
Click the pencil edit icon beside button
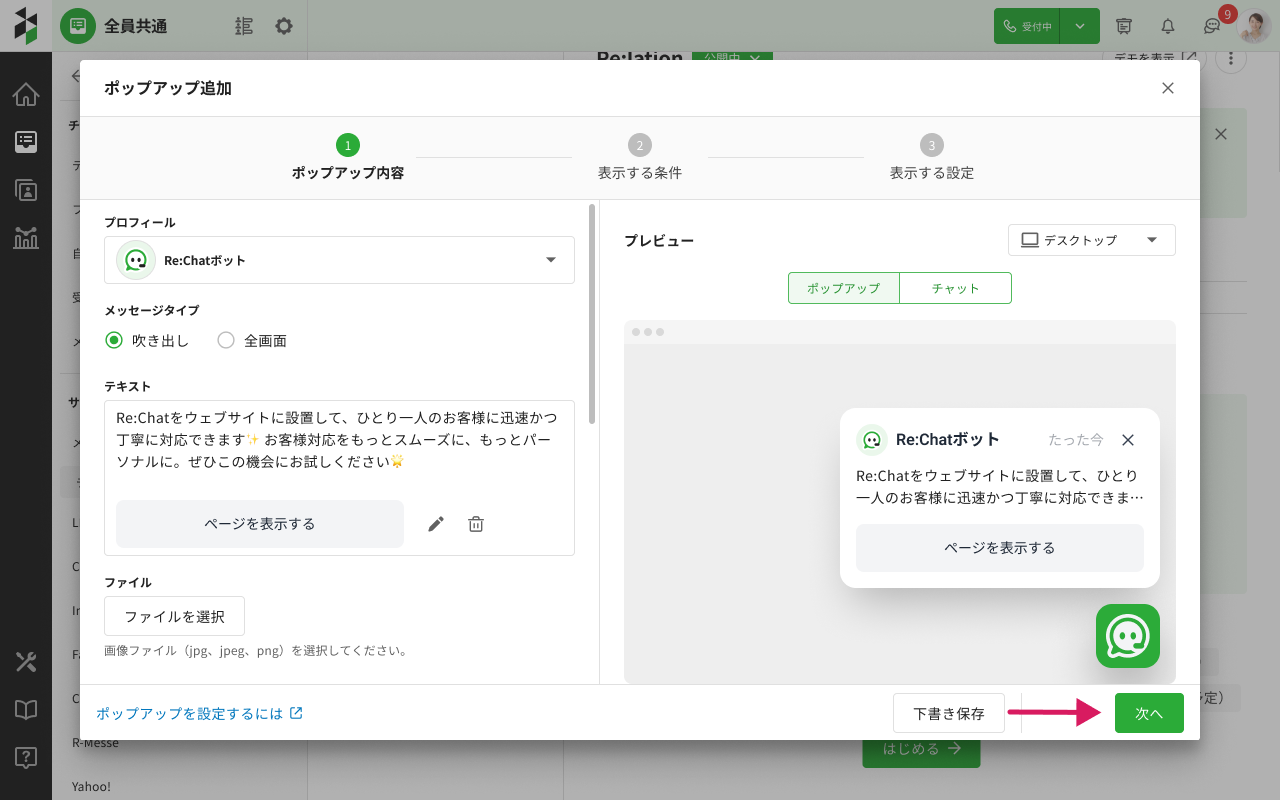pos(436,524)
